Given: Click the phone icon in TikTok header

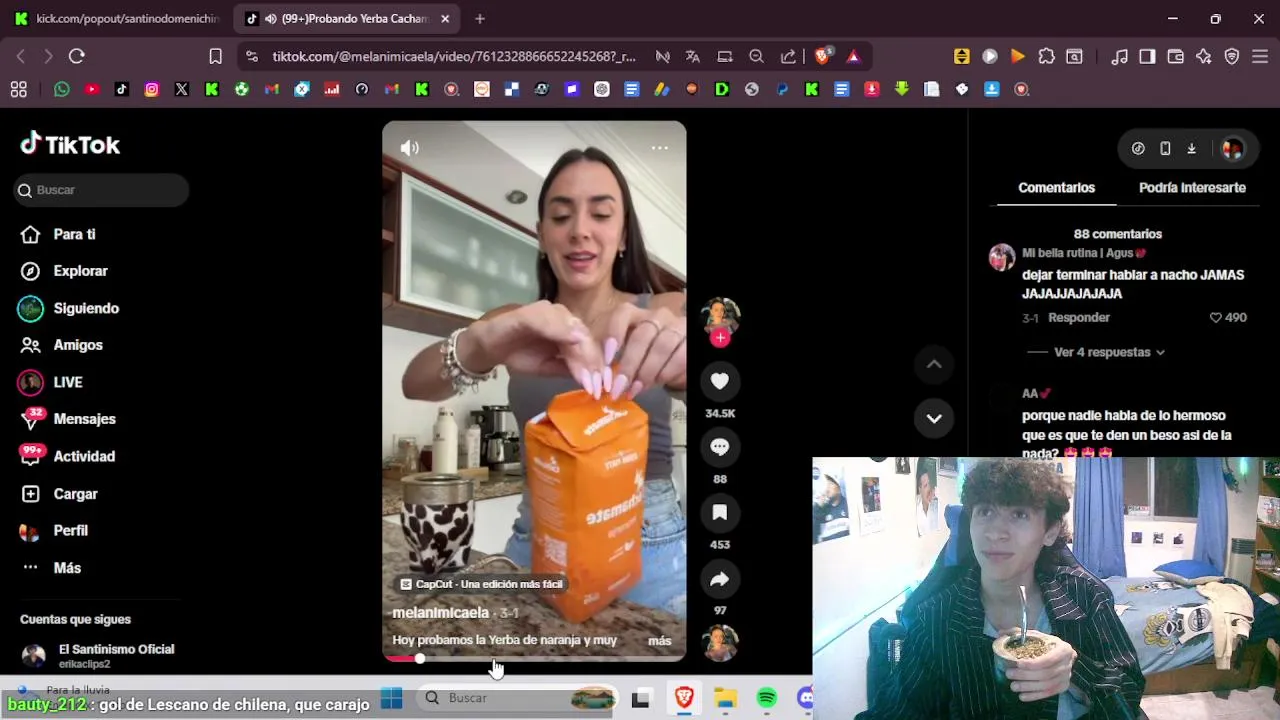Looking at the screenshot, I should (1165, 149).
